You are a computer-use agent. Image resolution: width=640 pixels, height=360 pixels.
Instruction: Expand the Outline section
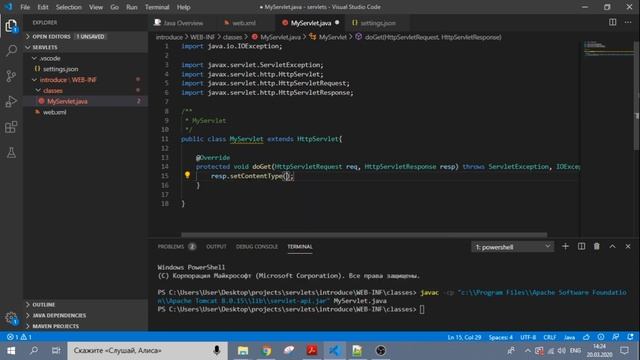coord(86,304)
